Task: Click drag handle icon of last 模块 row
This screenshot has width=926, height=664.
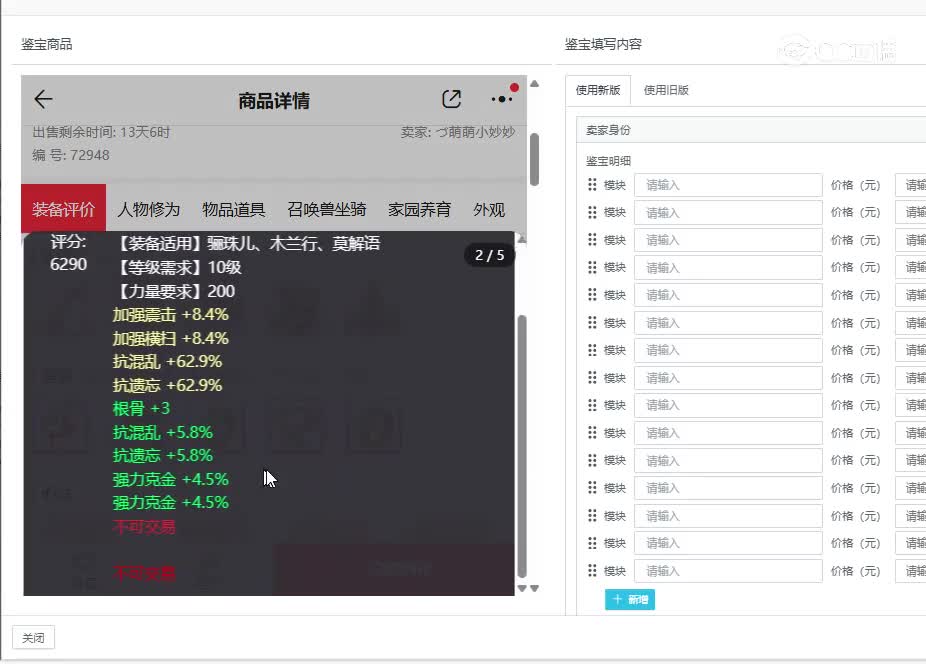Action: click(x=592, y=571)
